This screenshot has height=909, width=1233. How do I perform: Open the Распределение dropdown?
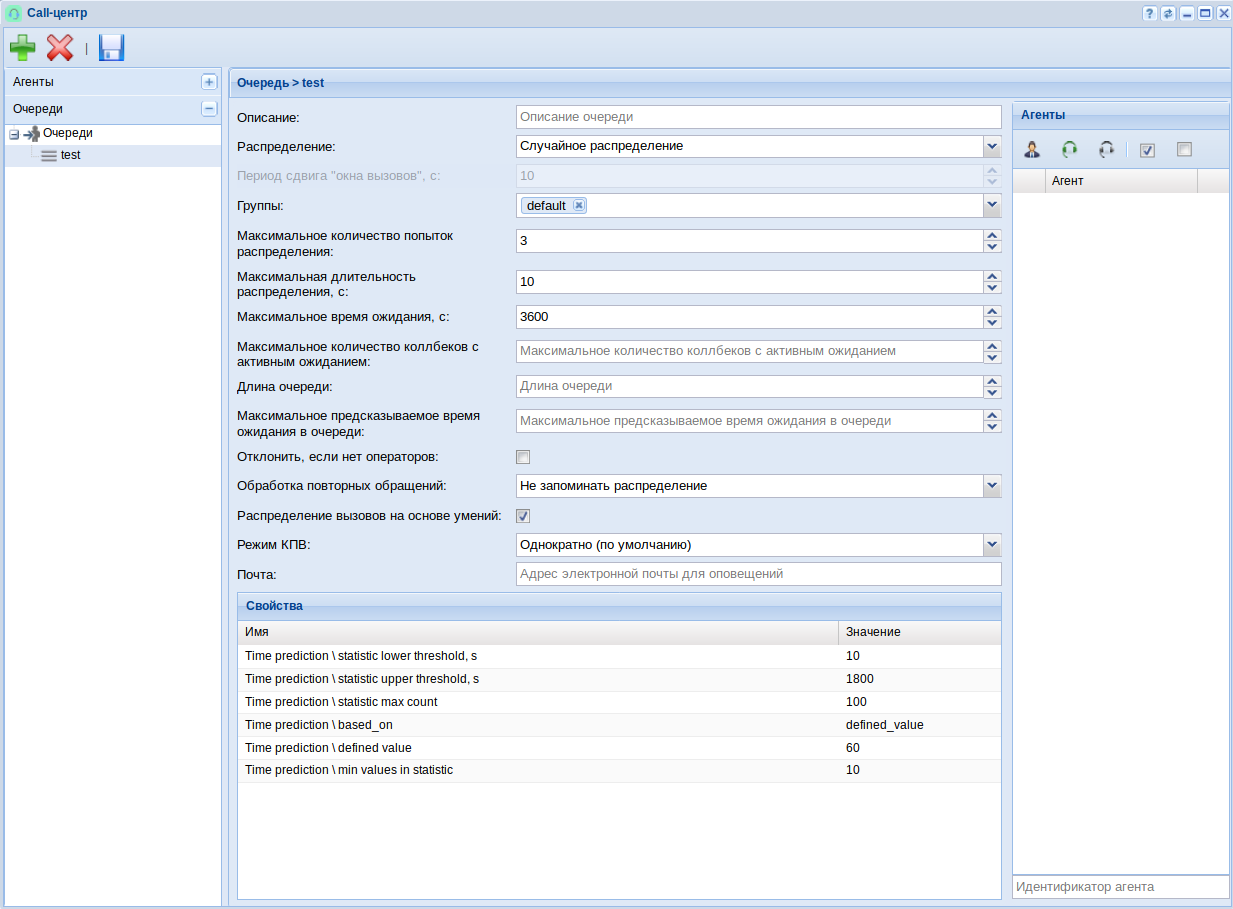pyautogui.click(x=991, y=146)
